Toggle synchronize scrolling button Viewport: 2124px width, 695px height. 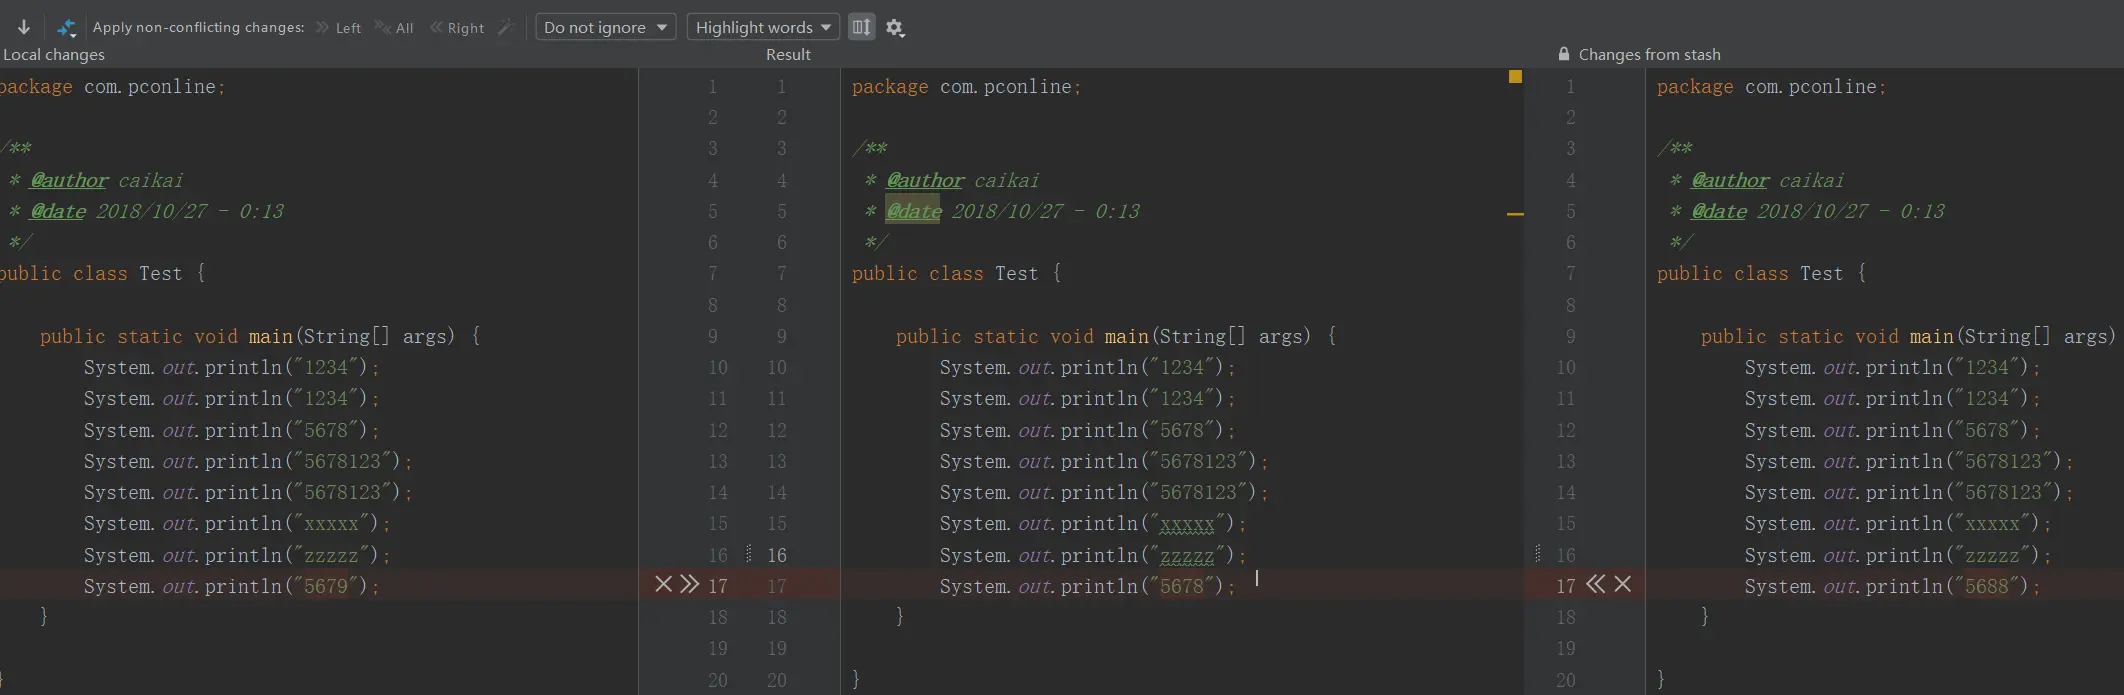(x=861, y=27)
